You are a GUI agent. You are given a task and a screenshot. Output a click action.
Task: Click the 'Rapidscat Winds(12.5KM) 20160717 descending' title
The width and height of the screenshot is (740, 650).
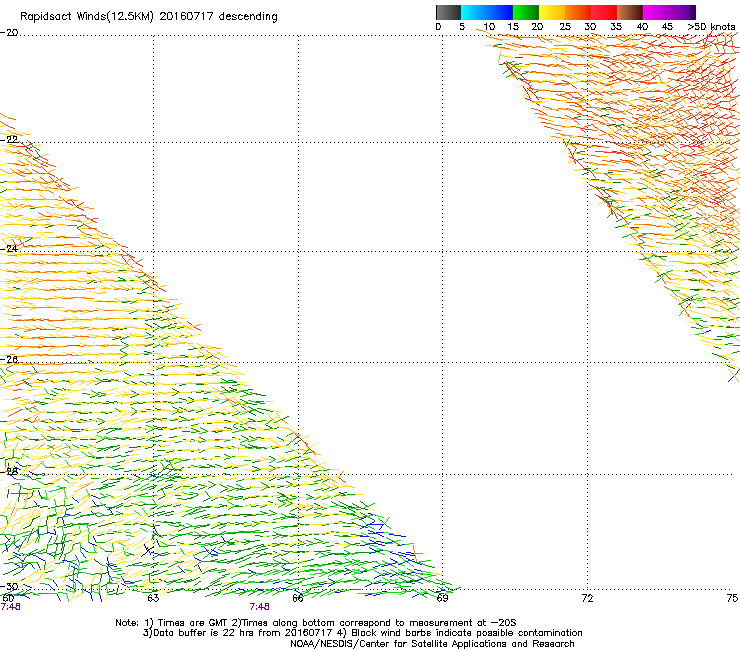pos(149,17)
